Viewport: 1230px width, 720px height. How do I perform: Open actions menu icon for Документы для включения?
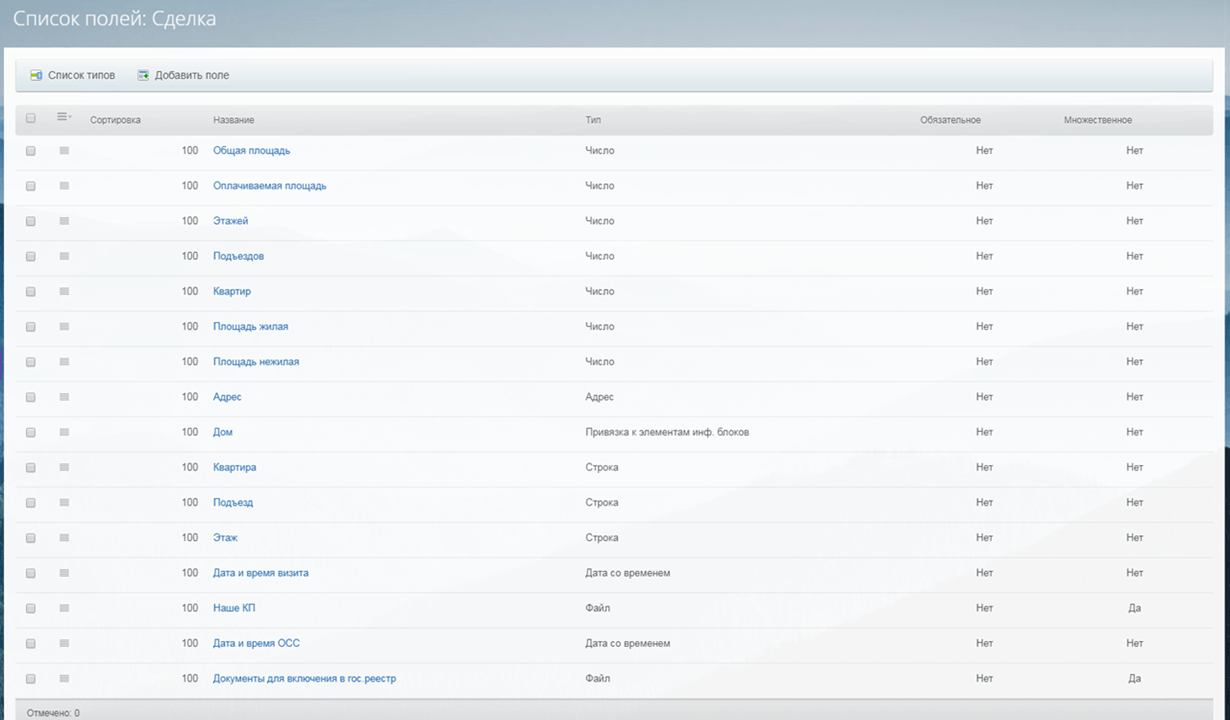(64, 678)
